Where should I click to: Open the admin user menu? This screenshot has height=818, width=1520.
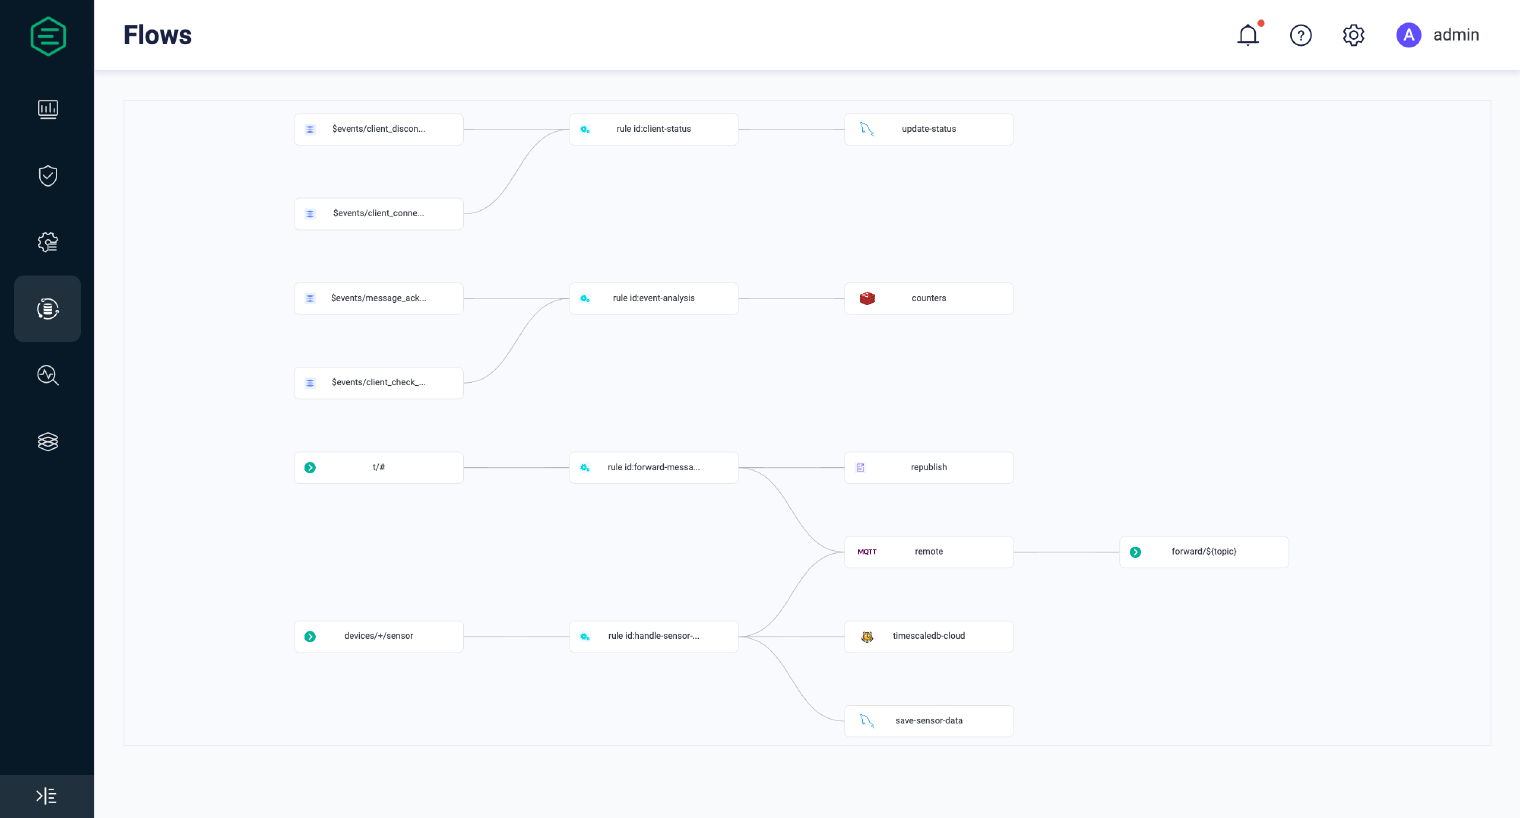(x=1438, y=35)
